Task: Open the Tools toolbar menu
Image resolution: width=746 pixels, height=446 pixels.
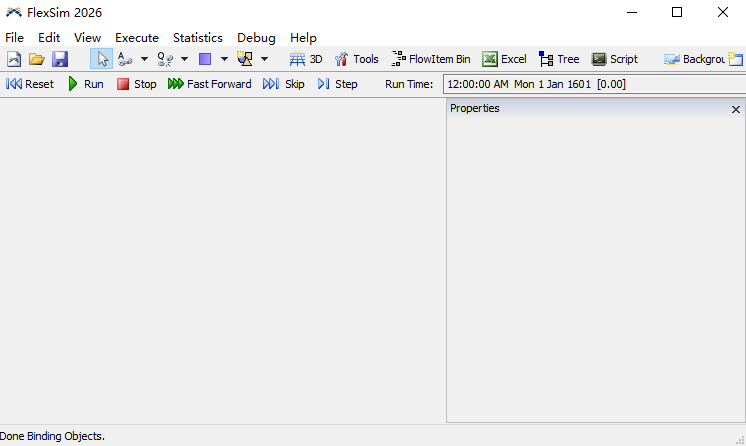Action: tap(356, 59)
